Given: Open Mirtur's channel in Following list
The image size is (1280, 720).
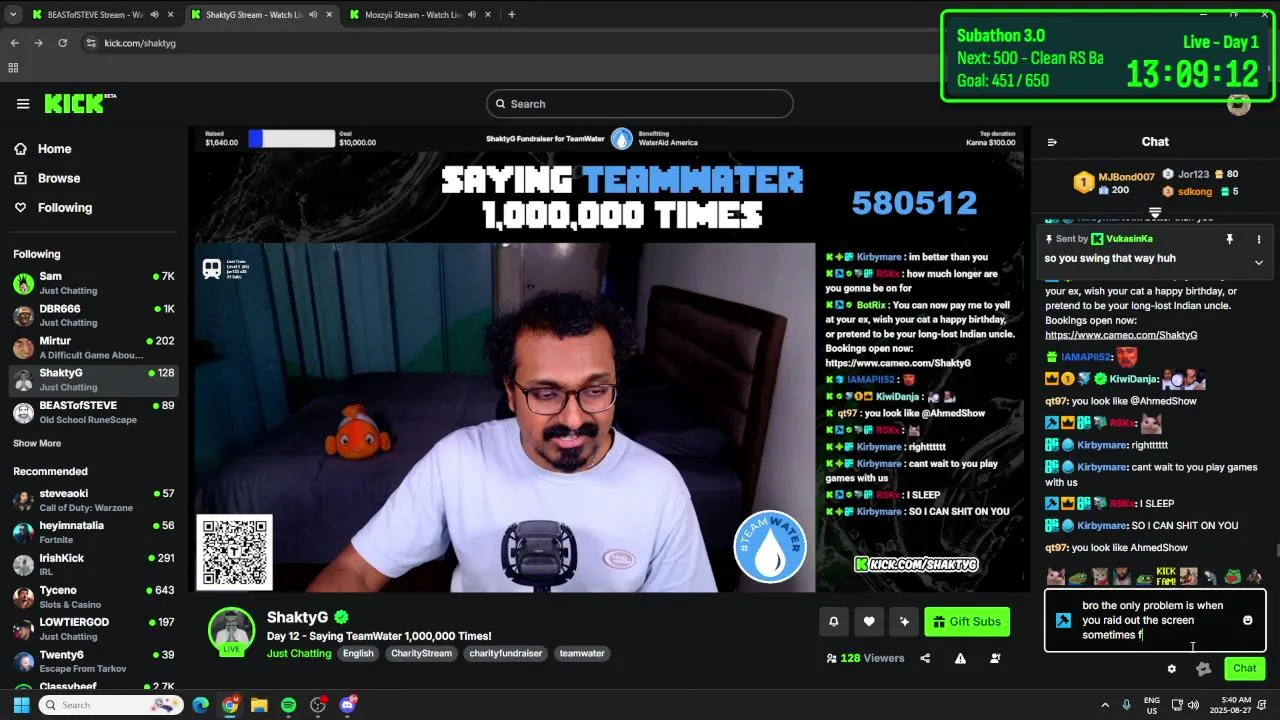Looking at the screenshot, I should [94, 348].
